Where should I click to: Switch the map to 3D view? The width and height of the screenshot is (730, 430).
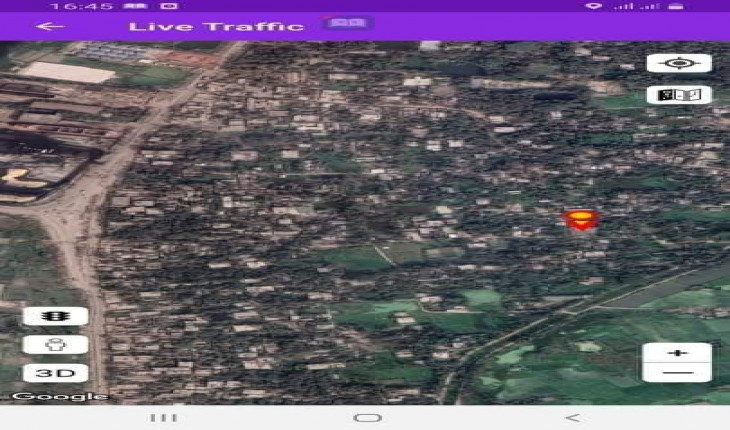coord(55,373)
